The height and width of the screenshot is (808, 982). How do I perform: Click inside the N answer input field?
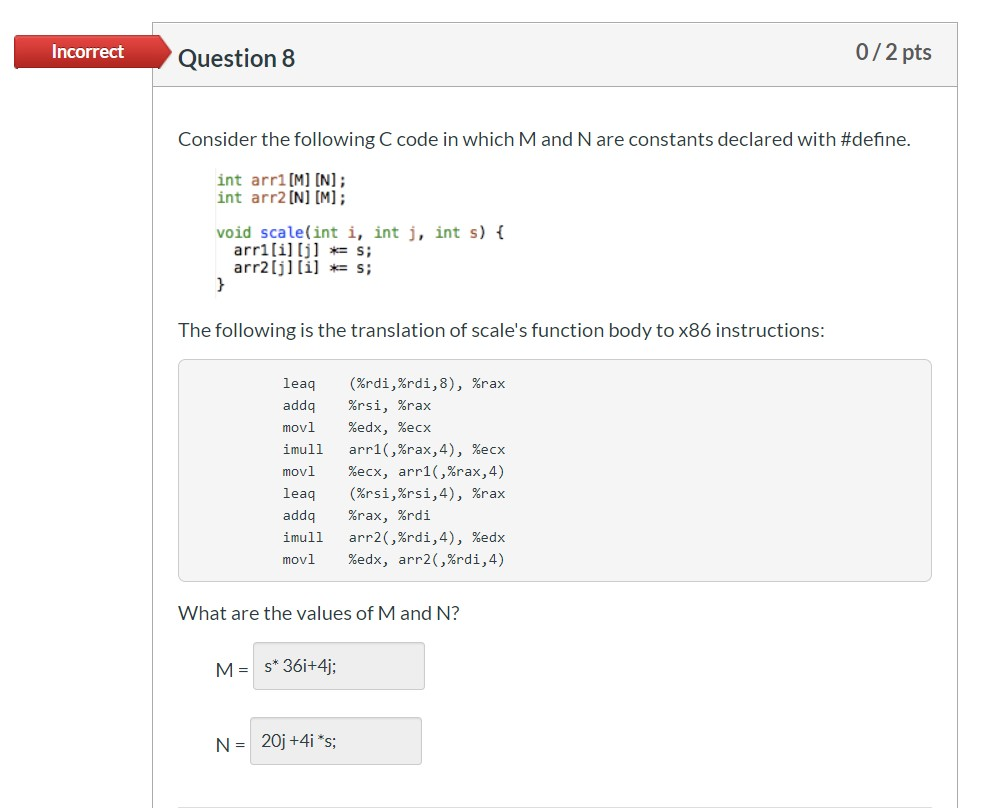point(335,740)
